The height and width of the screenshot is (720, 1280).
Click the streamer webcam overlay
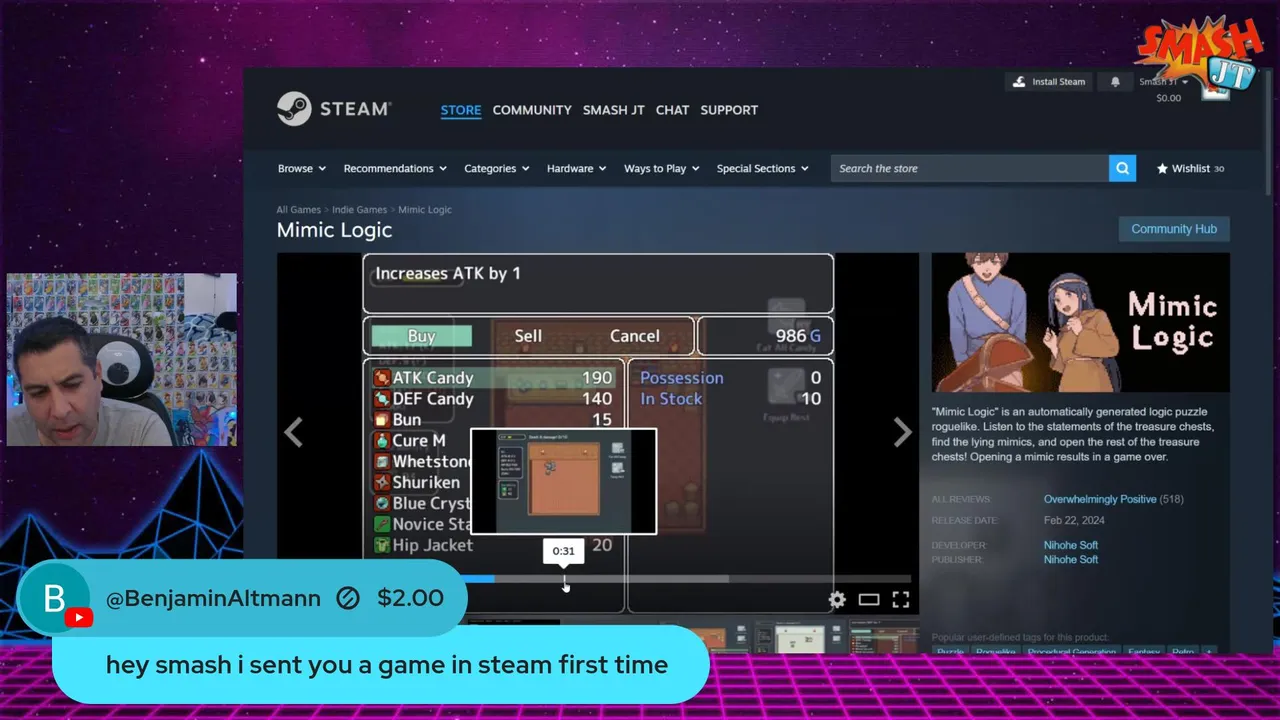122,359
